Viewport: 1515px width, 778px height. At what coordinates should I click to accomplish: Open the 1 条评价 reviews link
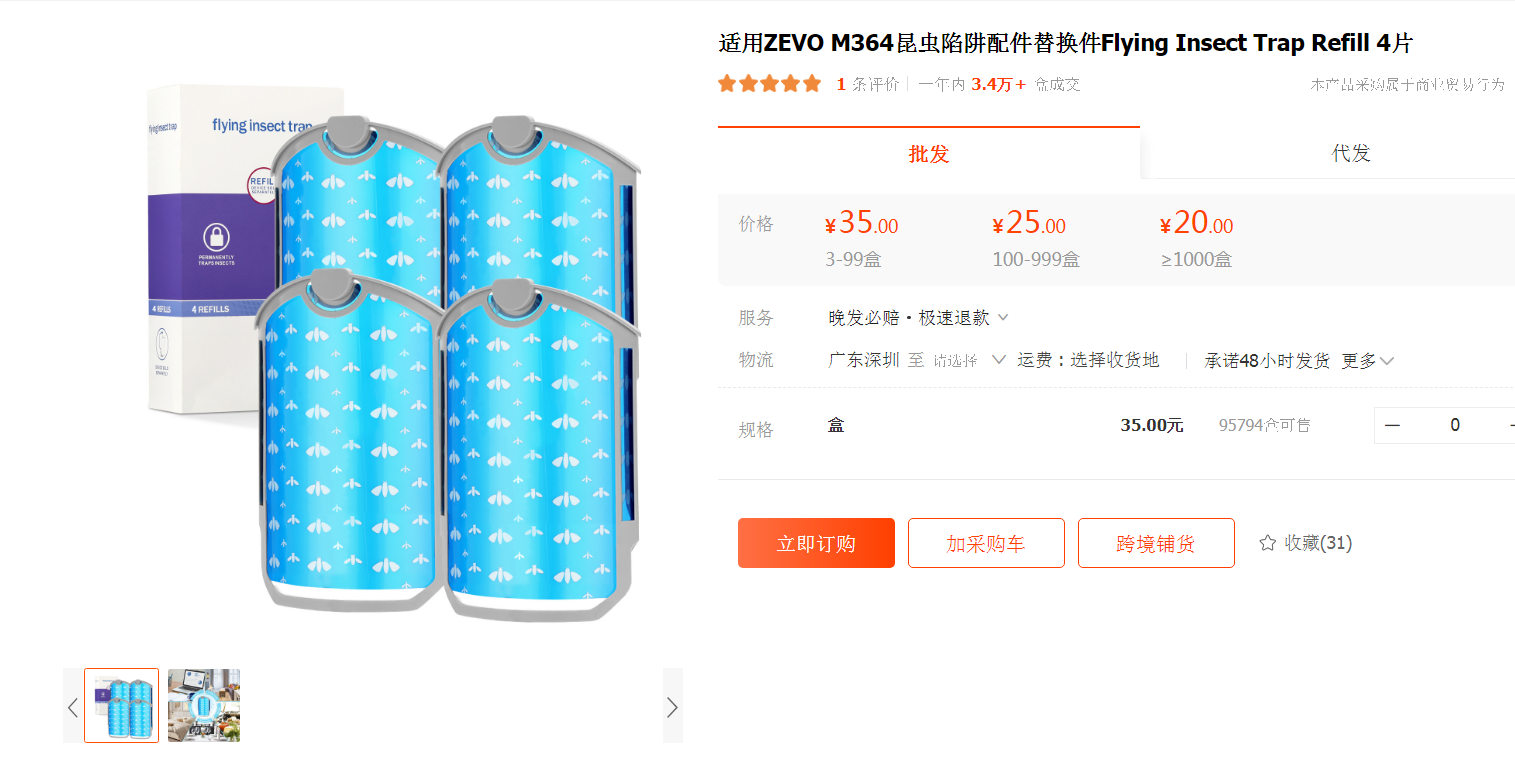(x=868, y=85)
